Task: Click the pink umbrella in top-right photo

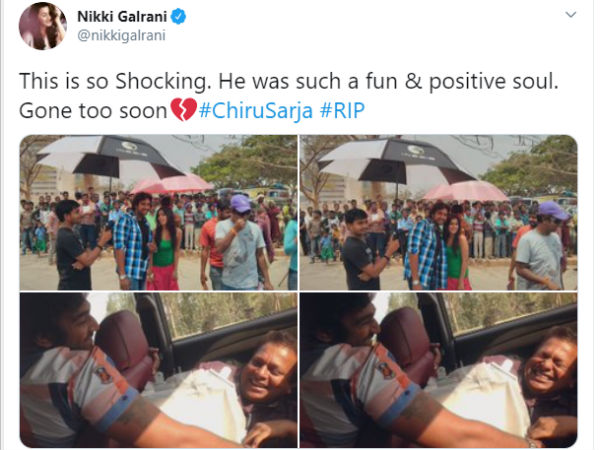Action: (x=465, y=190)
